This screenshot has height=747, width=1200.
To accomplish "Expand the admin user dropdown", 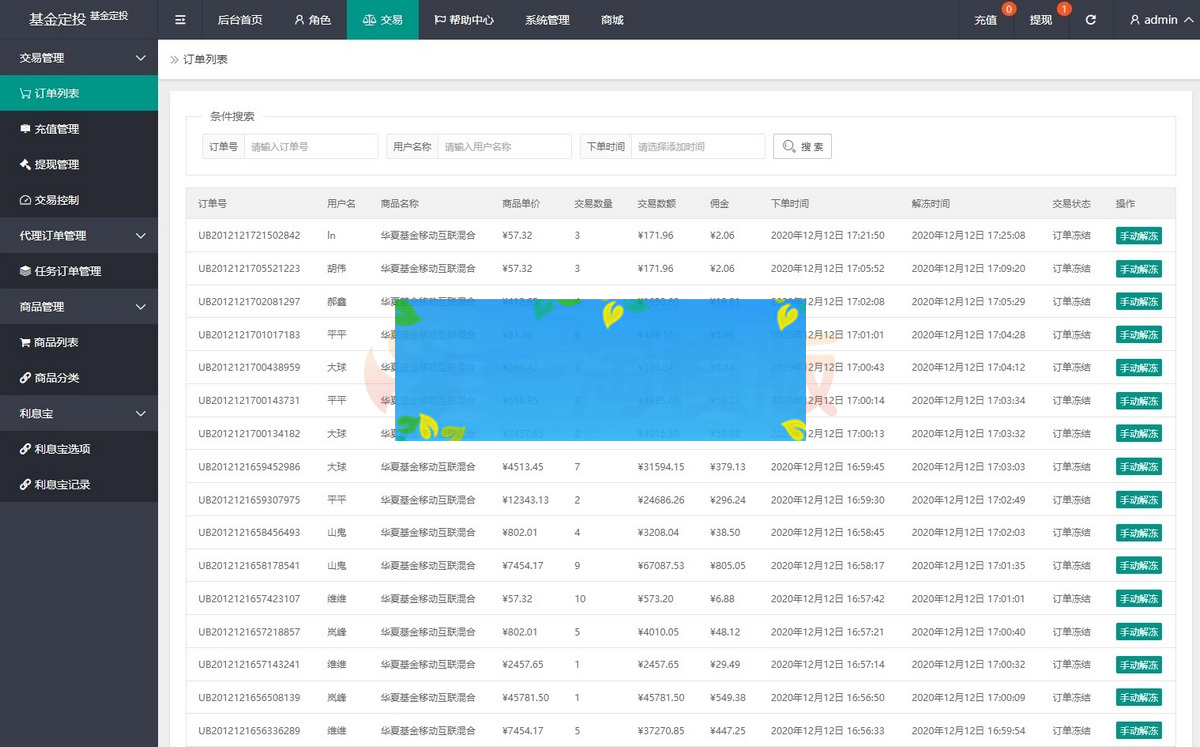I will tap(1160, 20).
